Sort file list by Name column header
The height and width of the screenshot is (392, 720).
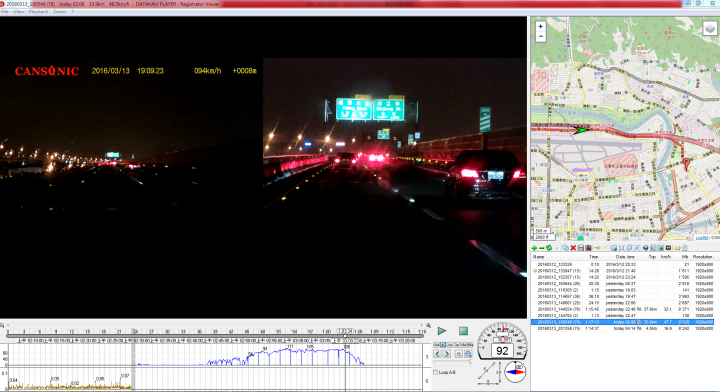[x=538, y=257]
